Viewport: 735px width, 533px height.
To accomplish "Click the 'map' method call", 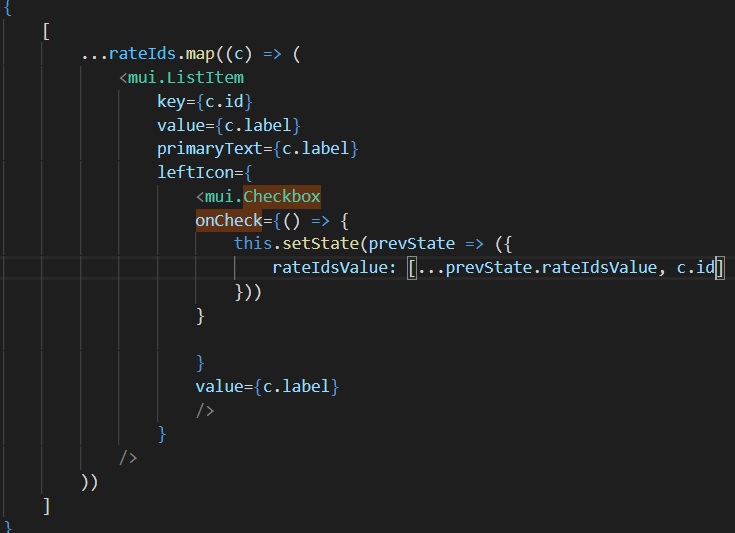I will coord(200,54).
